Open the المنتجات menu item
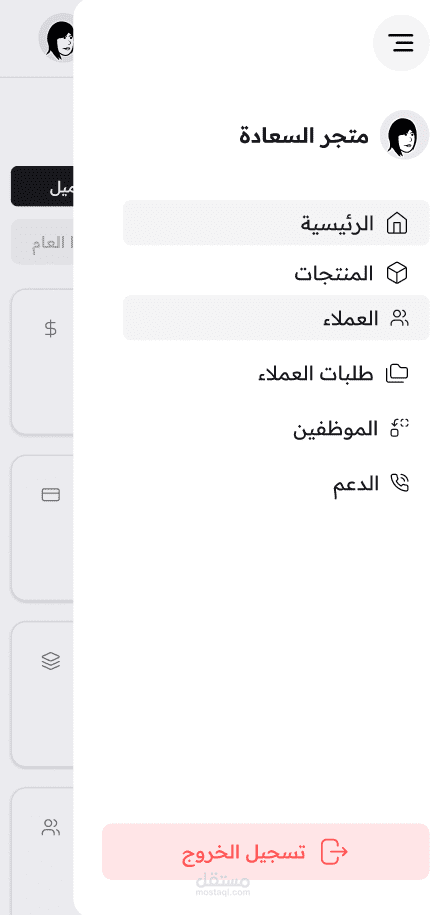 point(276,273)
